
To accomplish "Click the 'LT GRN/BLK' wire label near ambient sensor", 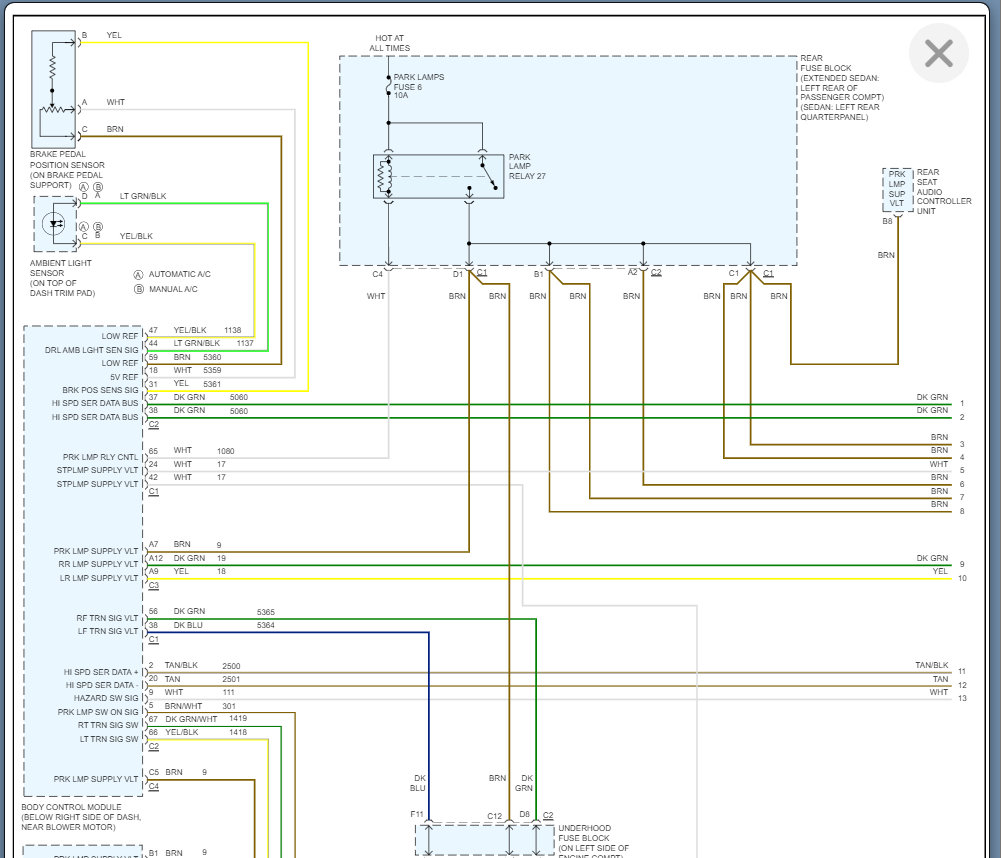I will tap(143, 197).
